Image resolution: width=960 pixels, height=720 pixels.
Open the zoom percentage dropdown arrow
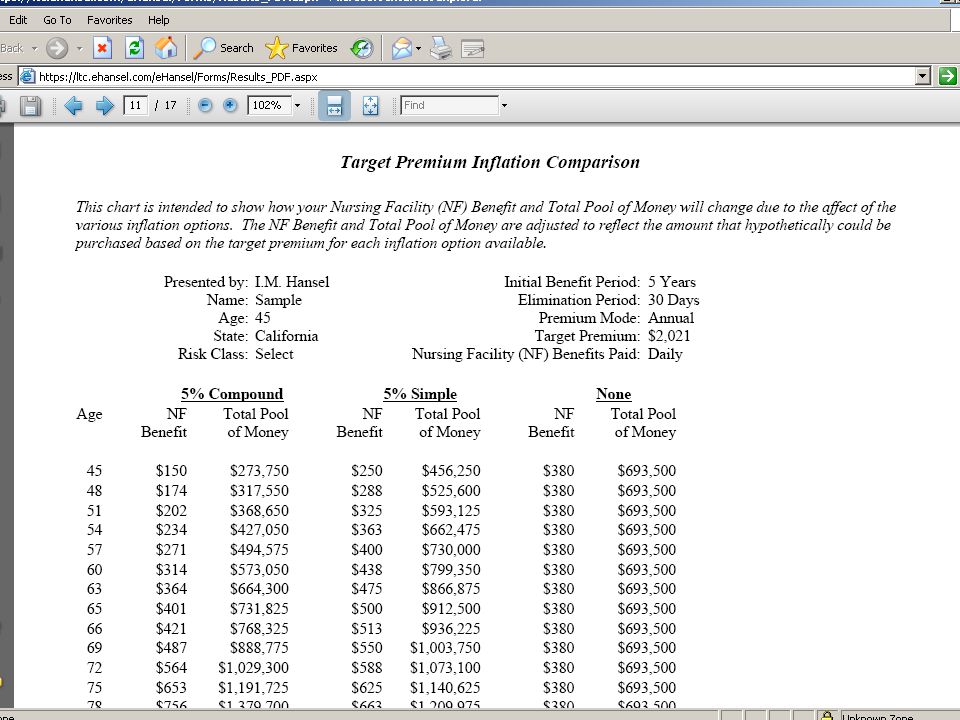(x=298, y=105)
